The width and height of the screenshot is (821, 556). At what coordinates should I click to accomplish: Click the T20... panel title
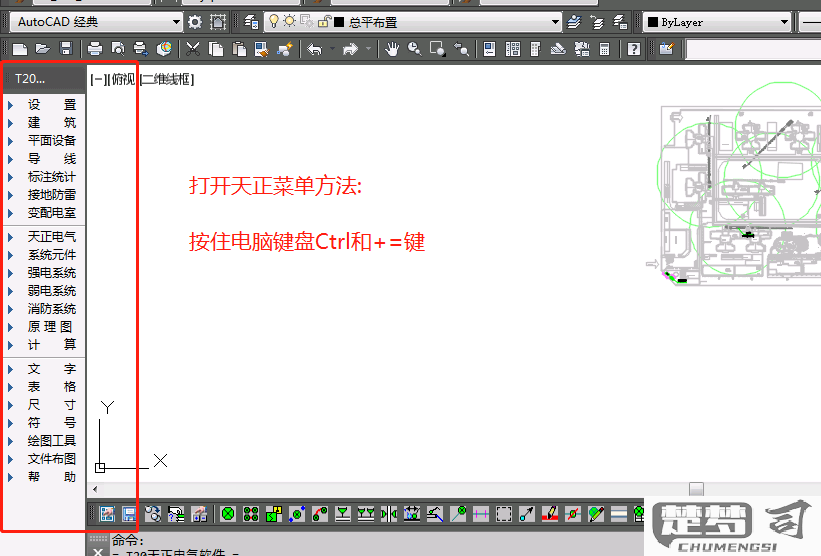coord(30,79)
